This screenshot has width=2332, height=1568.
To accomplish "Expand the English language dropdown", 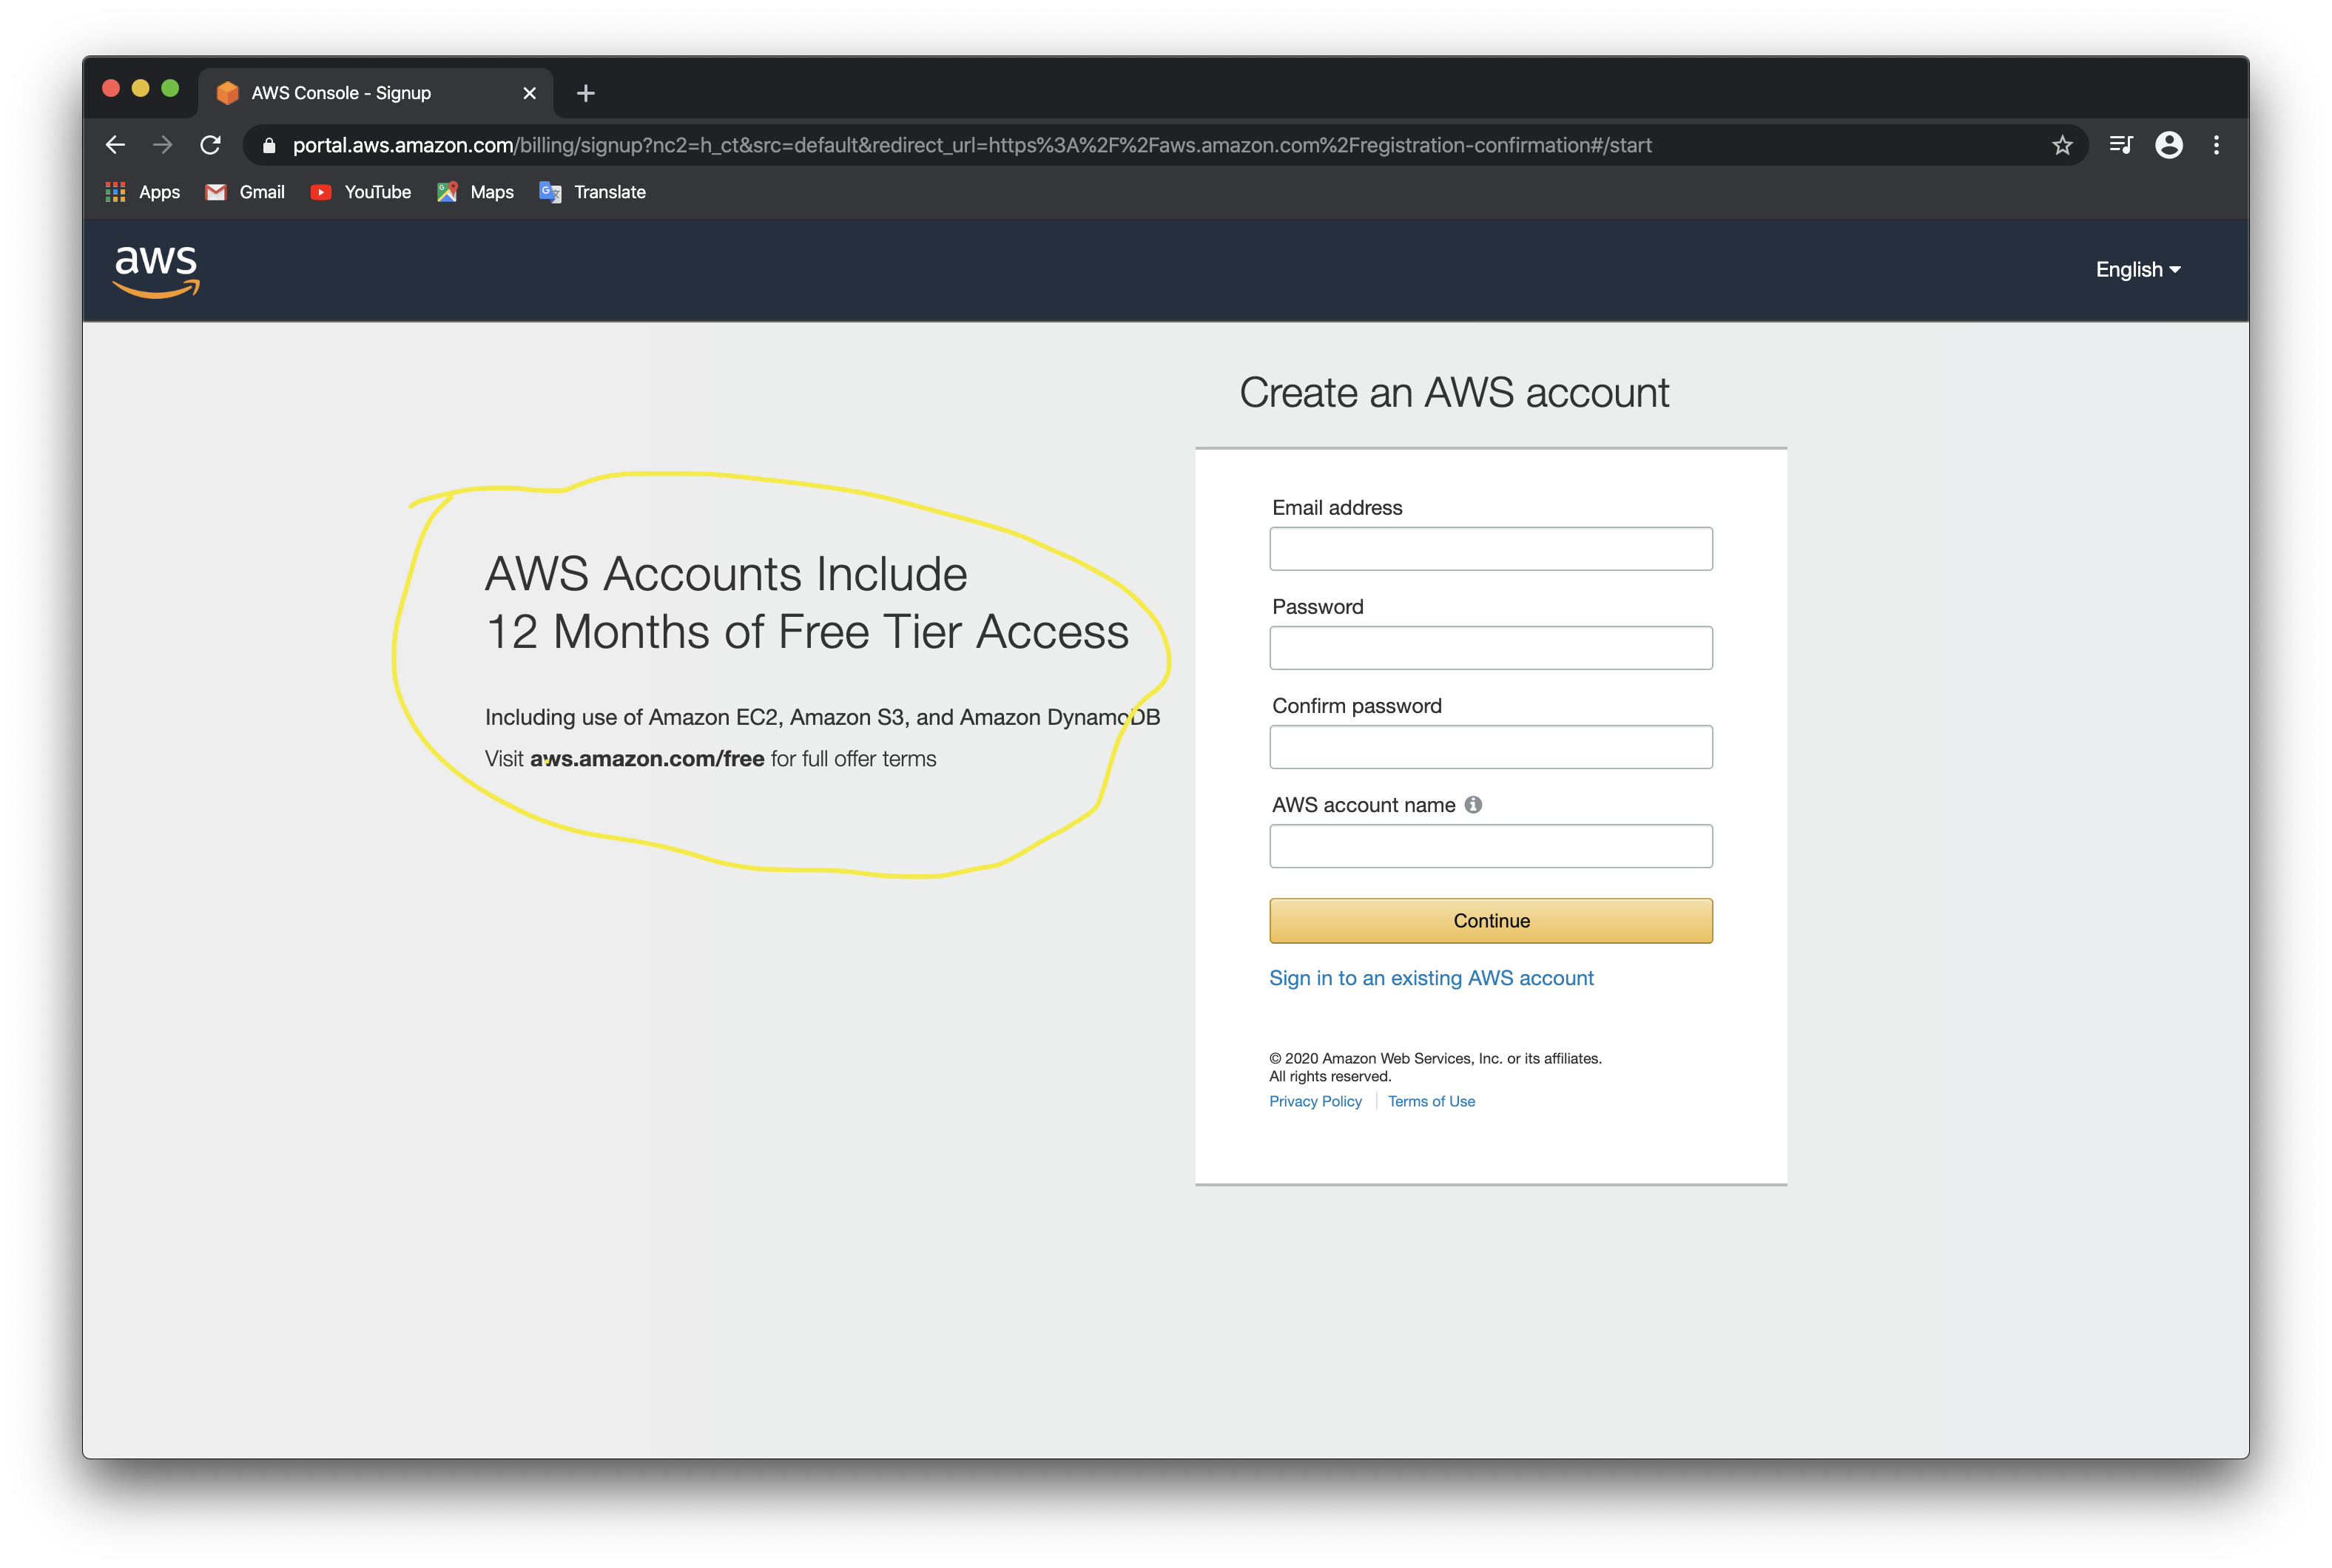I will click(x=2138, y=270).
